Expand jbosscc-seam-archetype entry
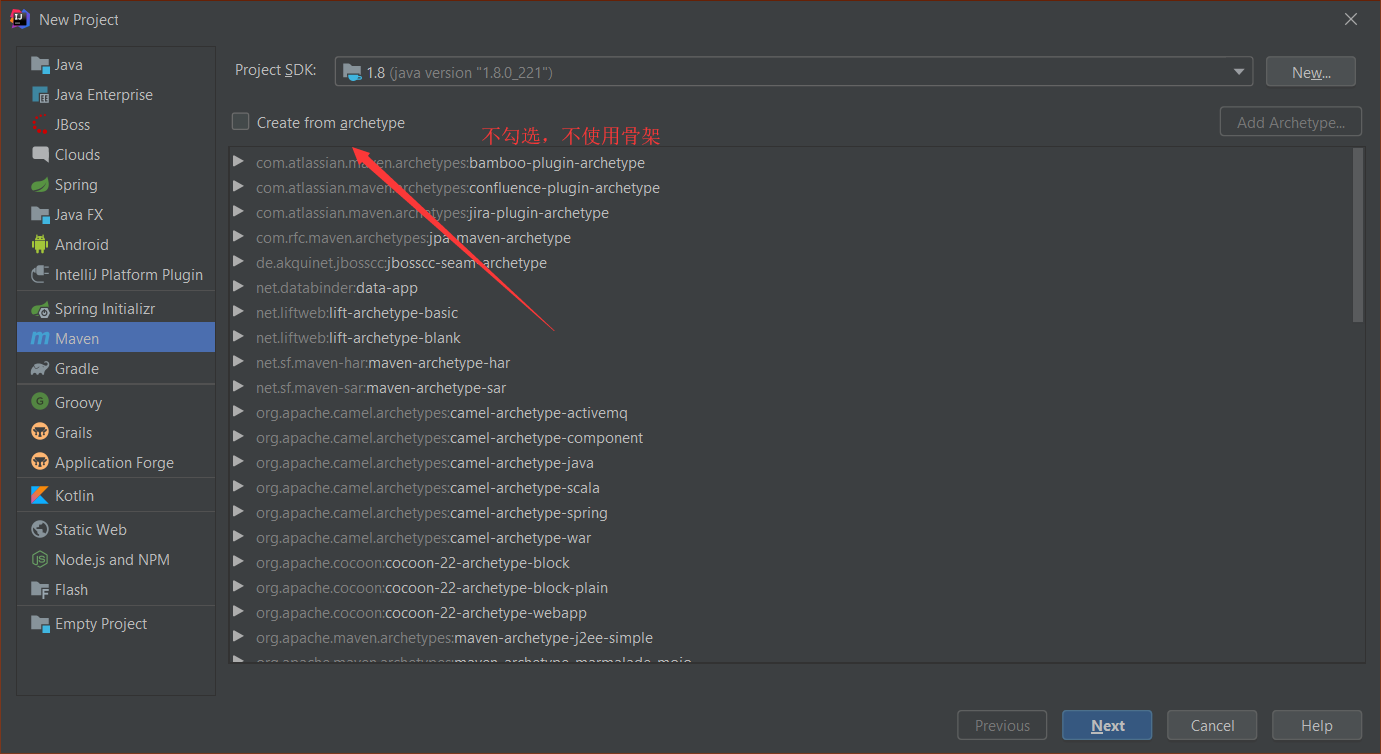The image size is (1381, 754). click(238, 261)
